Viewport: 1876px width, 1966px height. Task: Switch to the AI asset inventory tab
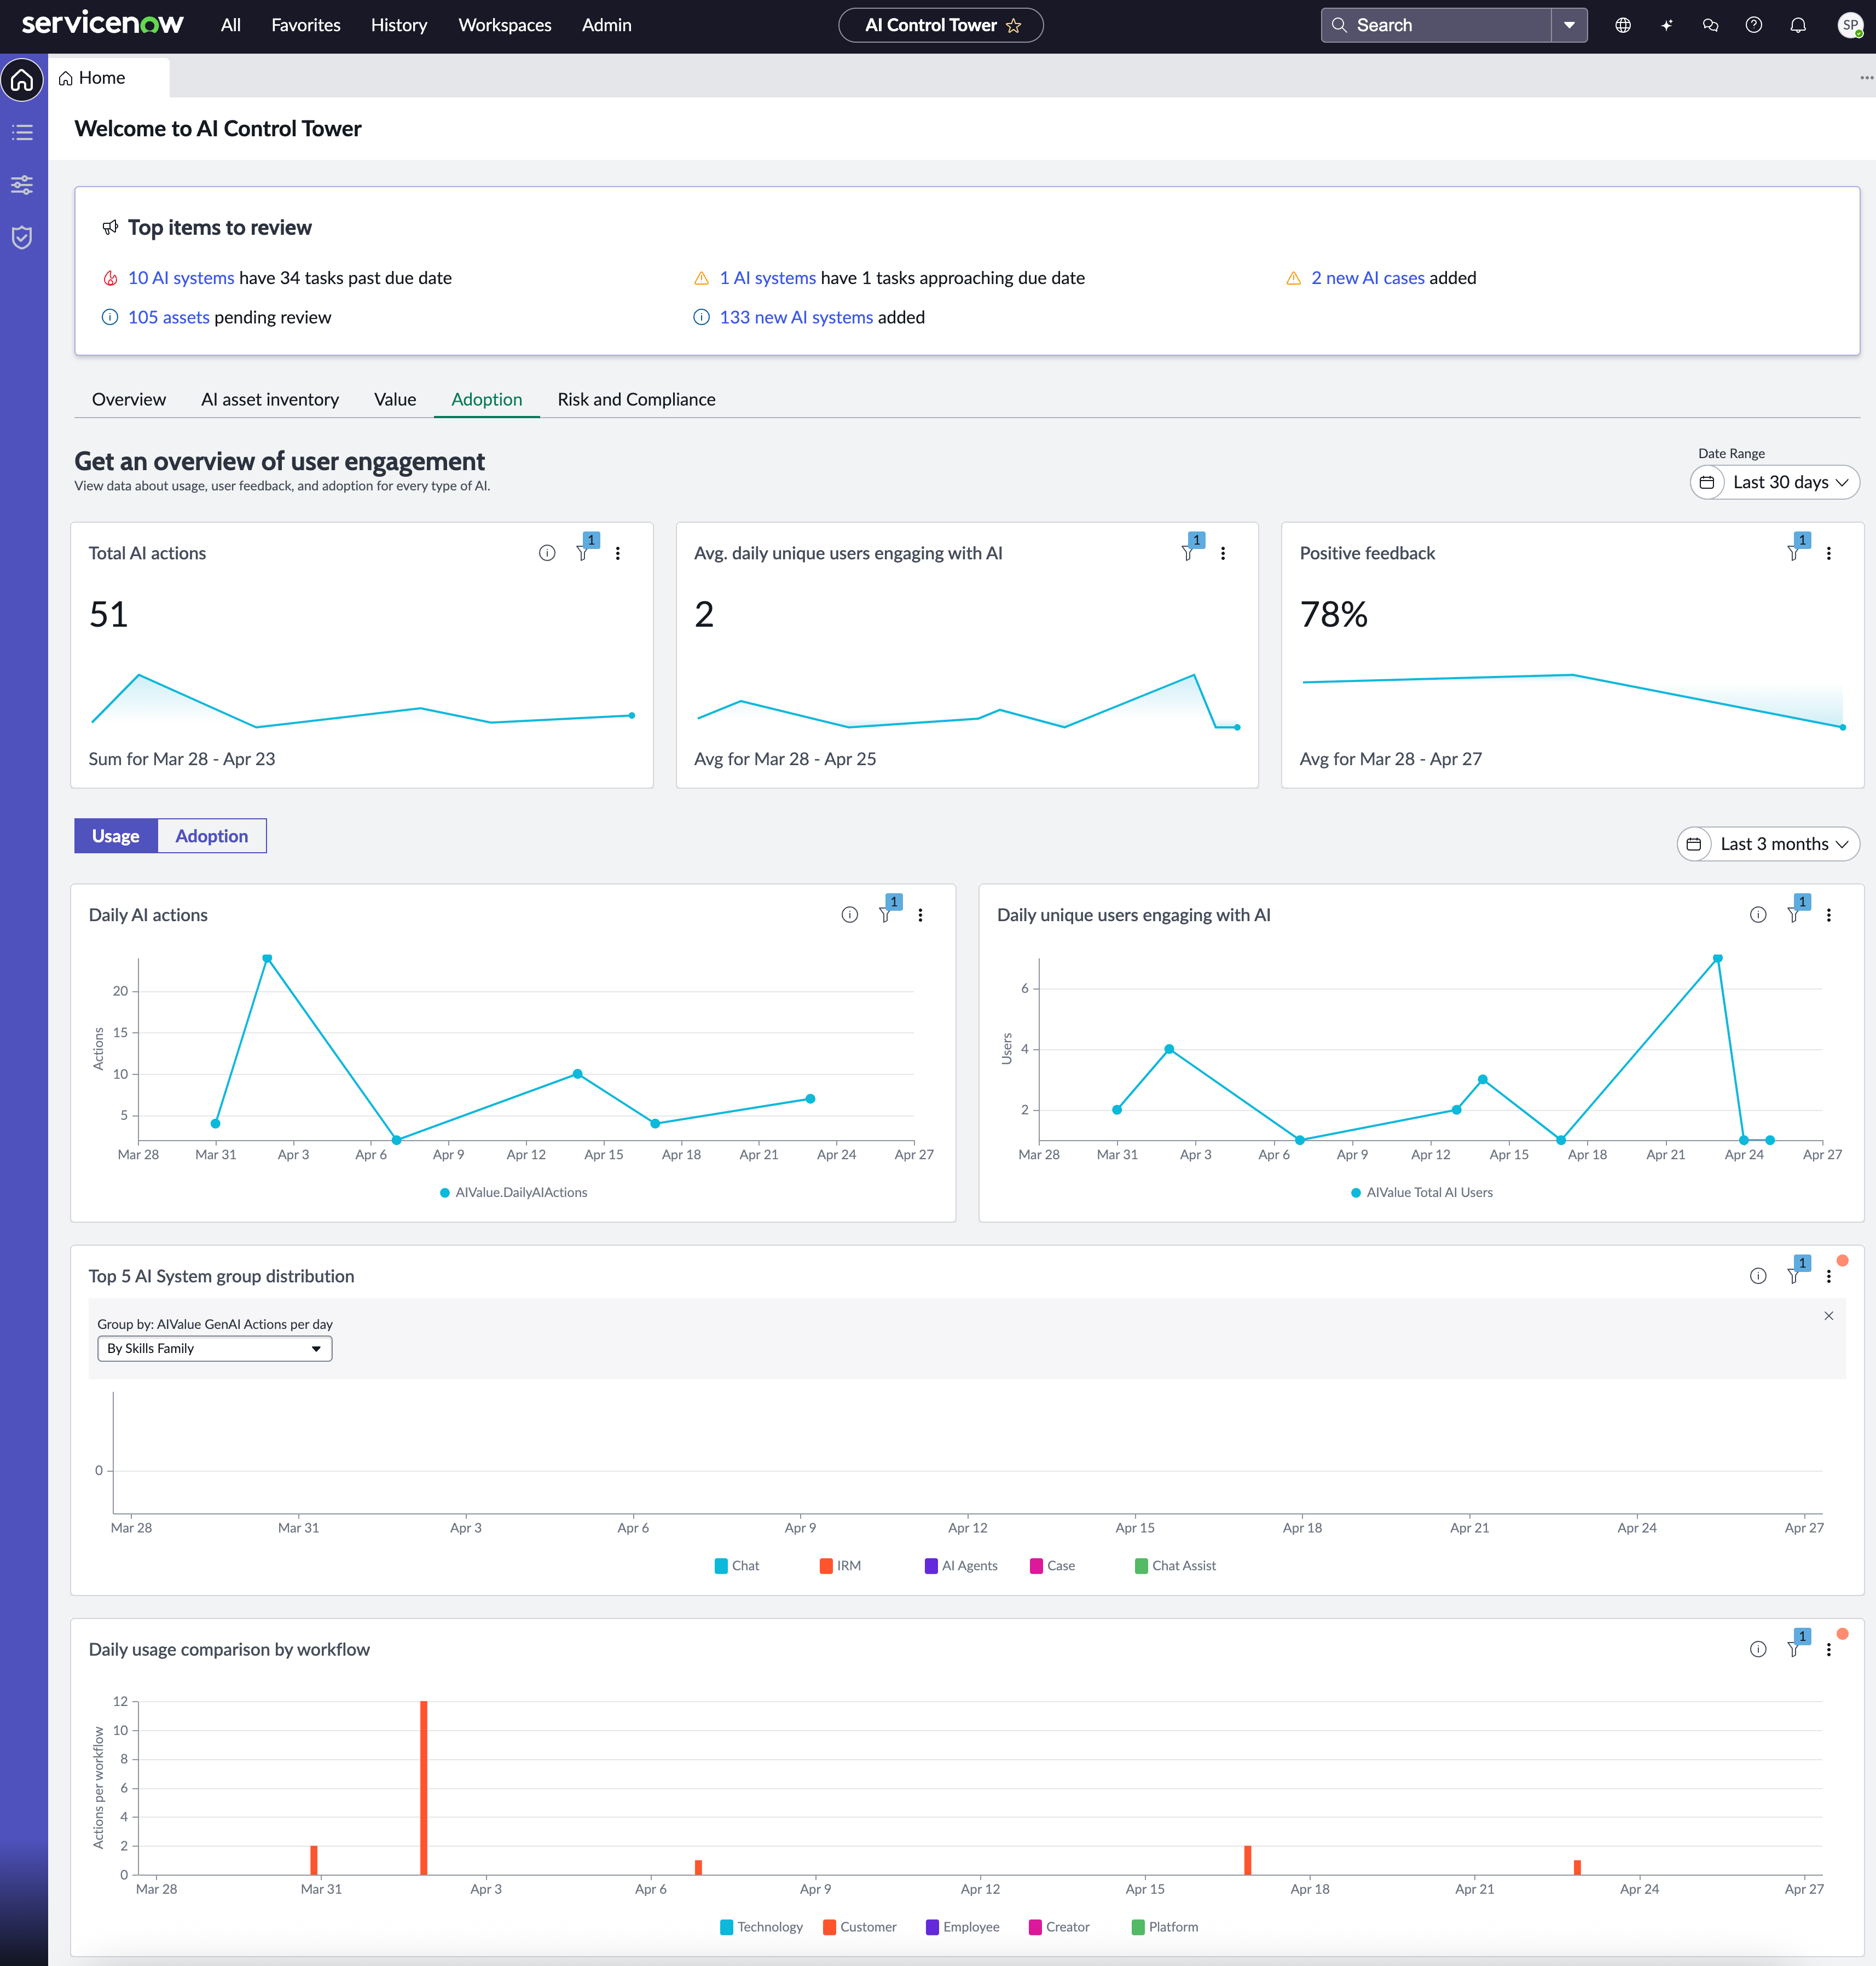pyautogui.click(x=270, y=399)
